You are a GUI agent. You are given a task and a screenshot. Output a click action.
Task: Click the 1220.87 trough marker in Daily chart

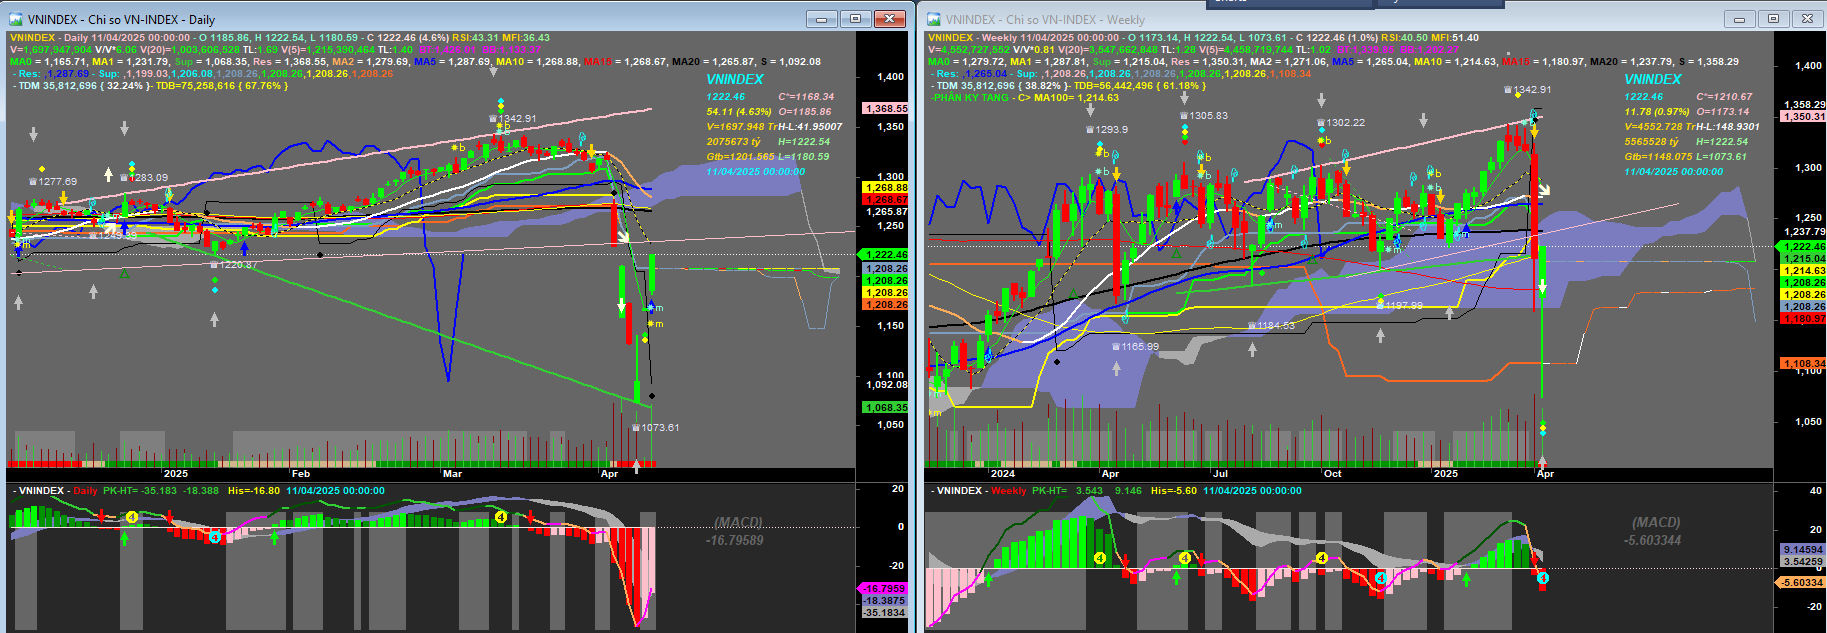[x=234, y=266]
